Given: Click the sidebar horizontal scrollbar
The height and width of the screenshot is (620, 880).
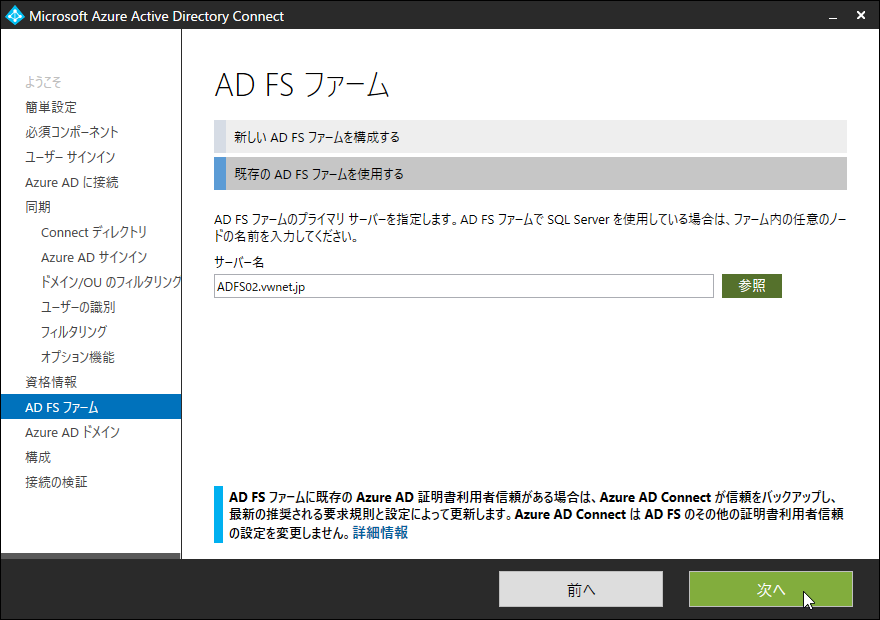Looking at the screenshot, I should point(90,556).
